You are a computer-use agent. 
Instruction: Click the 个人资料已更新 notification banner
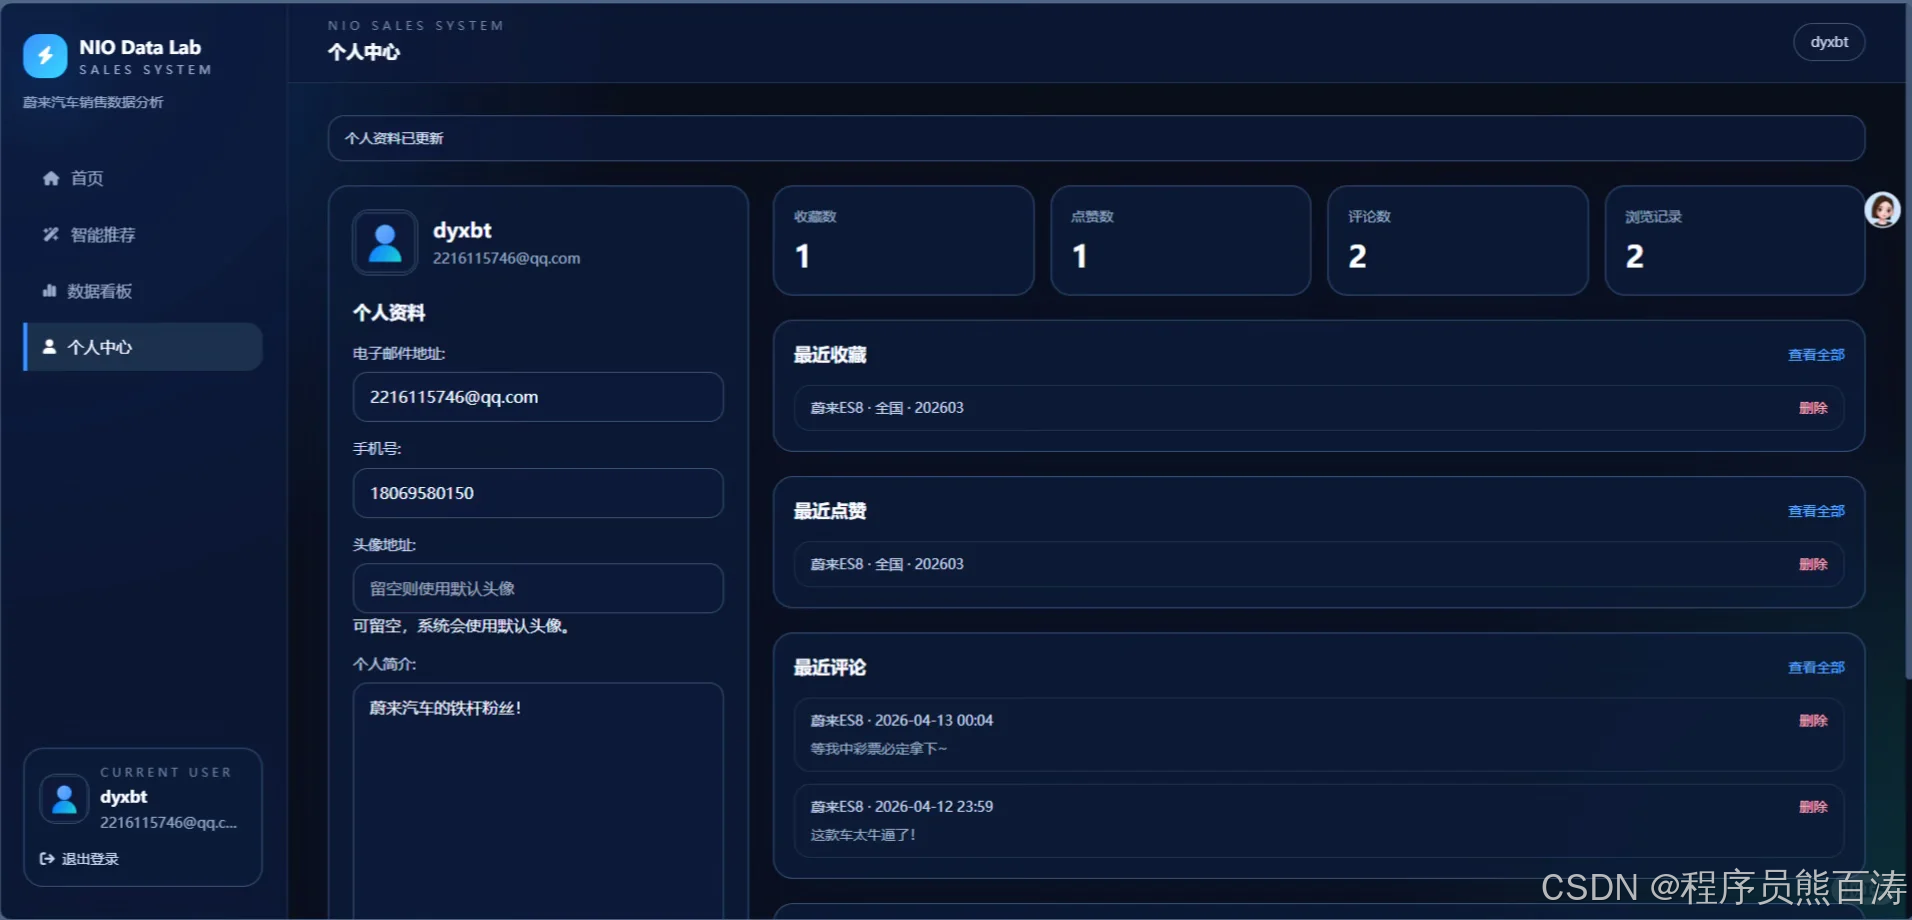1096,138
